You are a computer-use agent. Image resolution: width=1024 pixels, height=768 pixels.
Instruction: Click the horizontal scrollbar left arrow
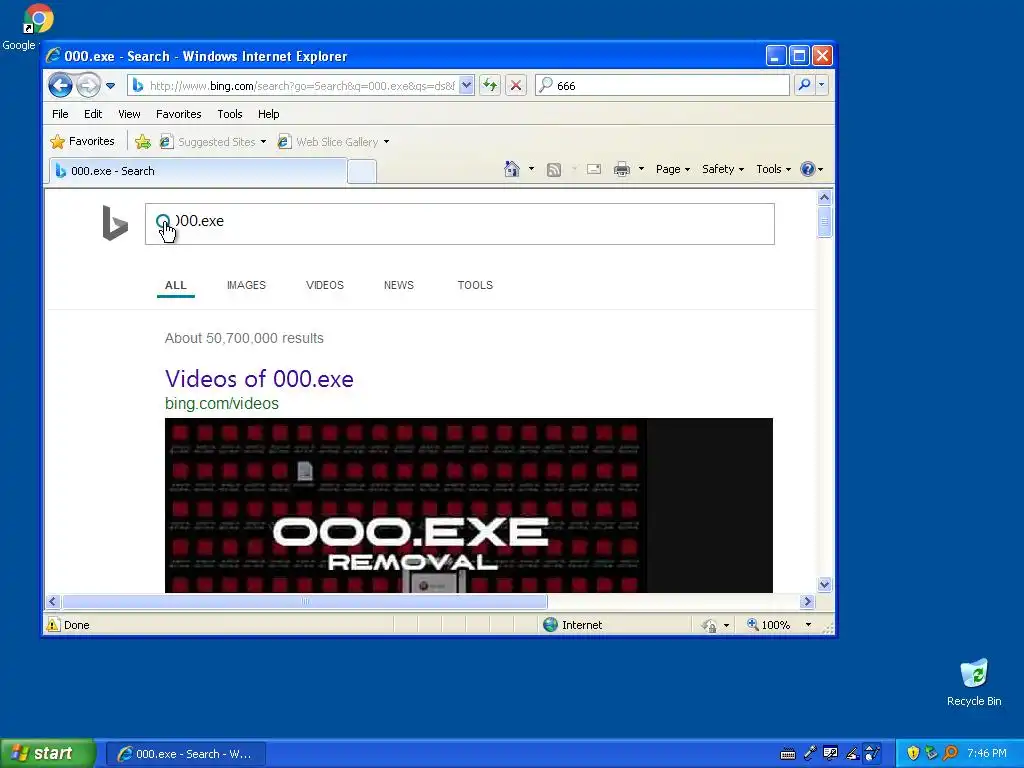pos(54,601)
